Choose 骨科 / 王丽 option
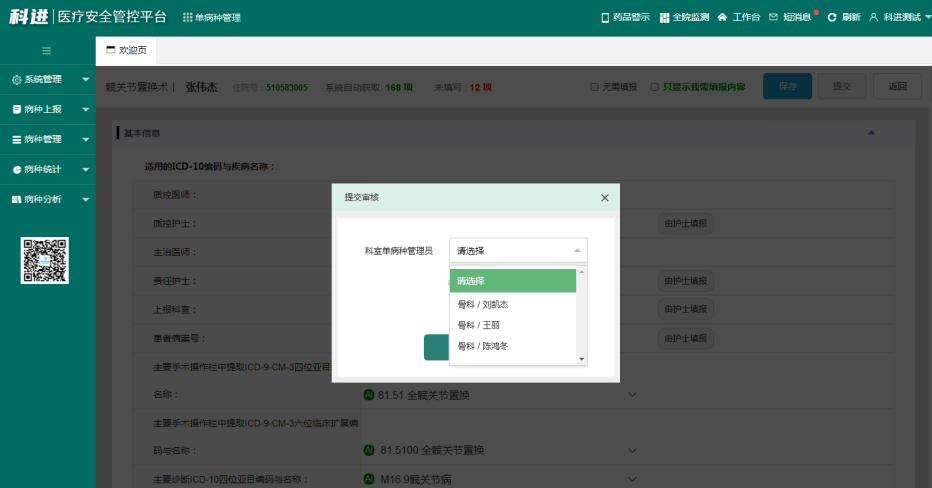This screenshot has width=932, height=488. [477, 325]
